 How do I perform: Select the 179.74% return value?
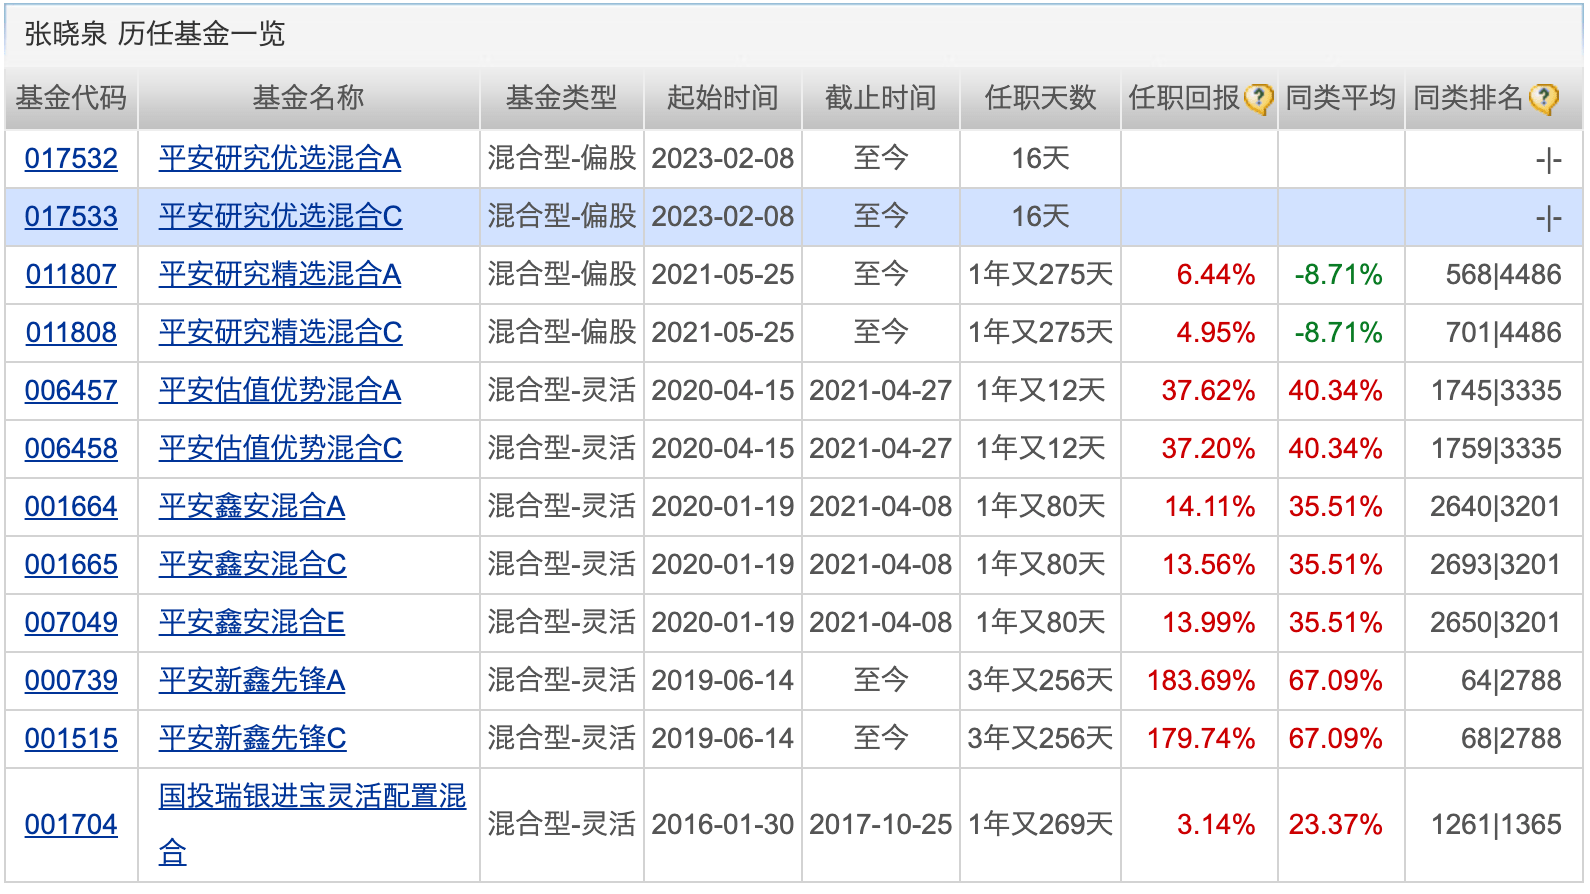click(x=1201, y=738)
